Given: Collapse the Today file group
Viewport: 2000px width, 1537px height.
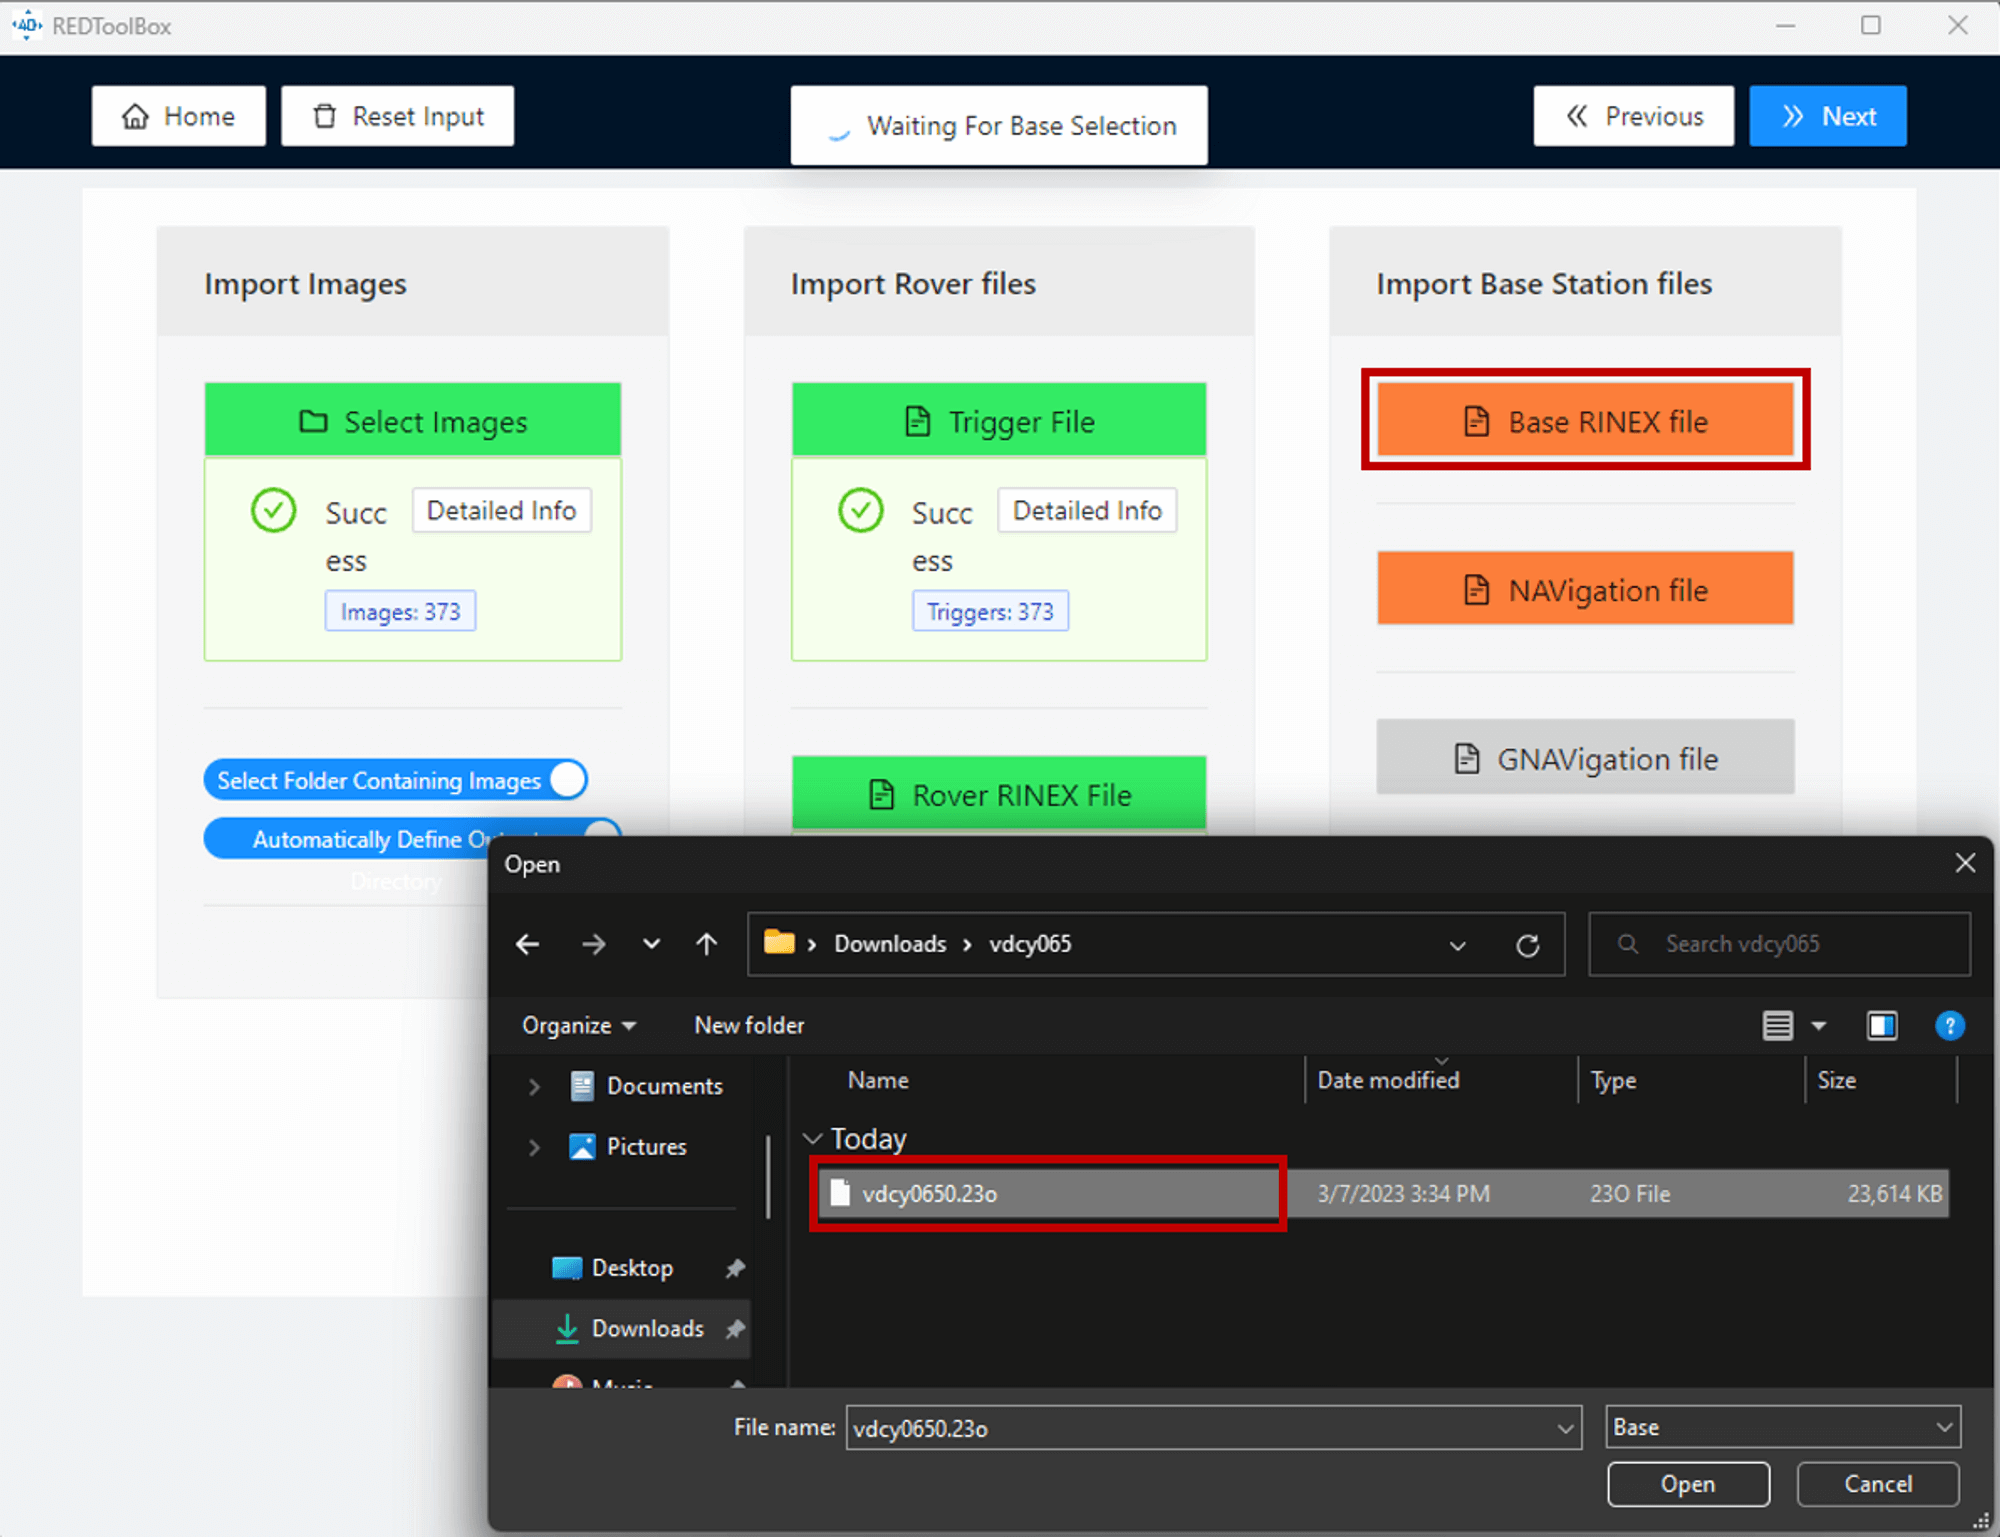Looking at the screenshot, I should point(811,1138).
